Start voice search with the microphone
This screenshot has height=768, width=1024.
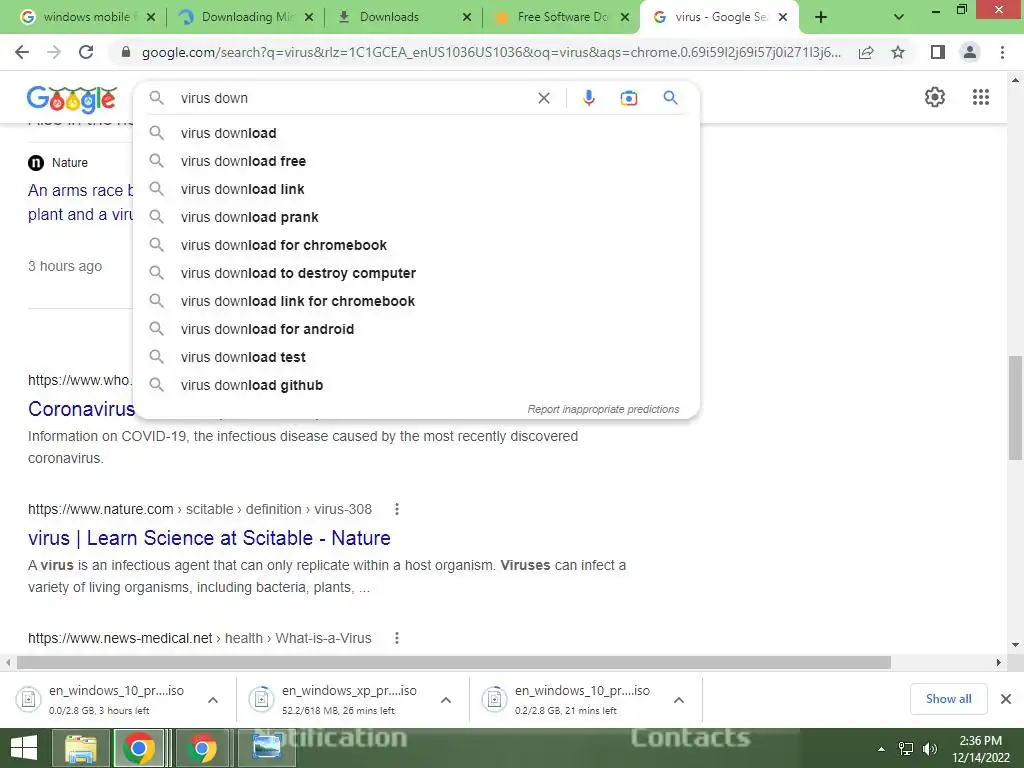point(588,98)
